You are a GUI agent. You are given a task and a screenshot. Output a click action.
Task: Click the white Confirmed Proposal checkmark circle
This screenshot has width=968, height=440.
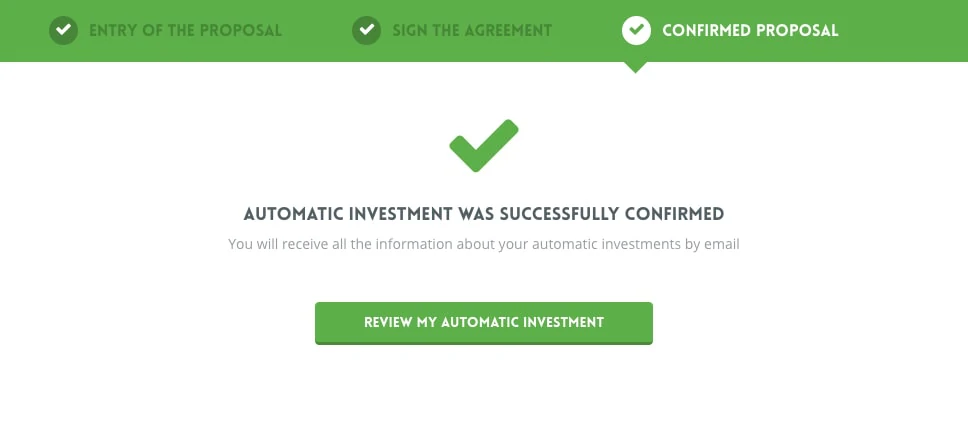(636, 30)
